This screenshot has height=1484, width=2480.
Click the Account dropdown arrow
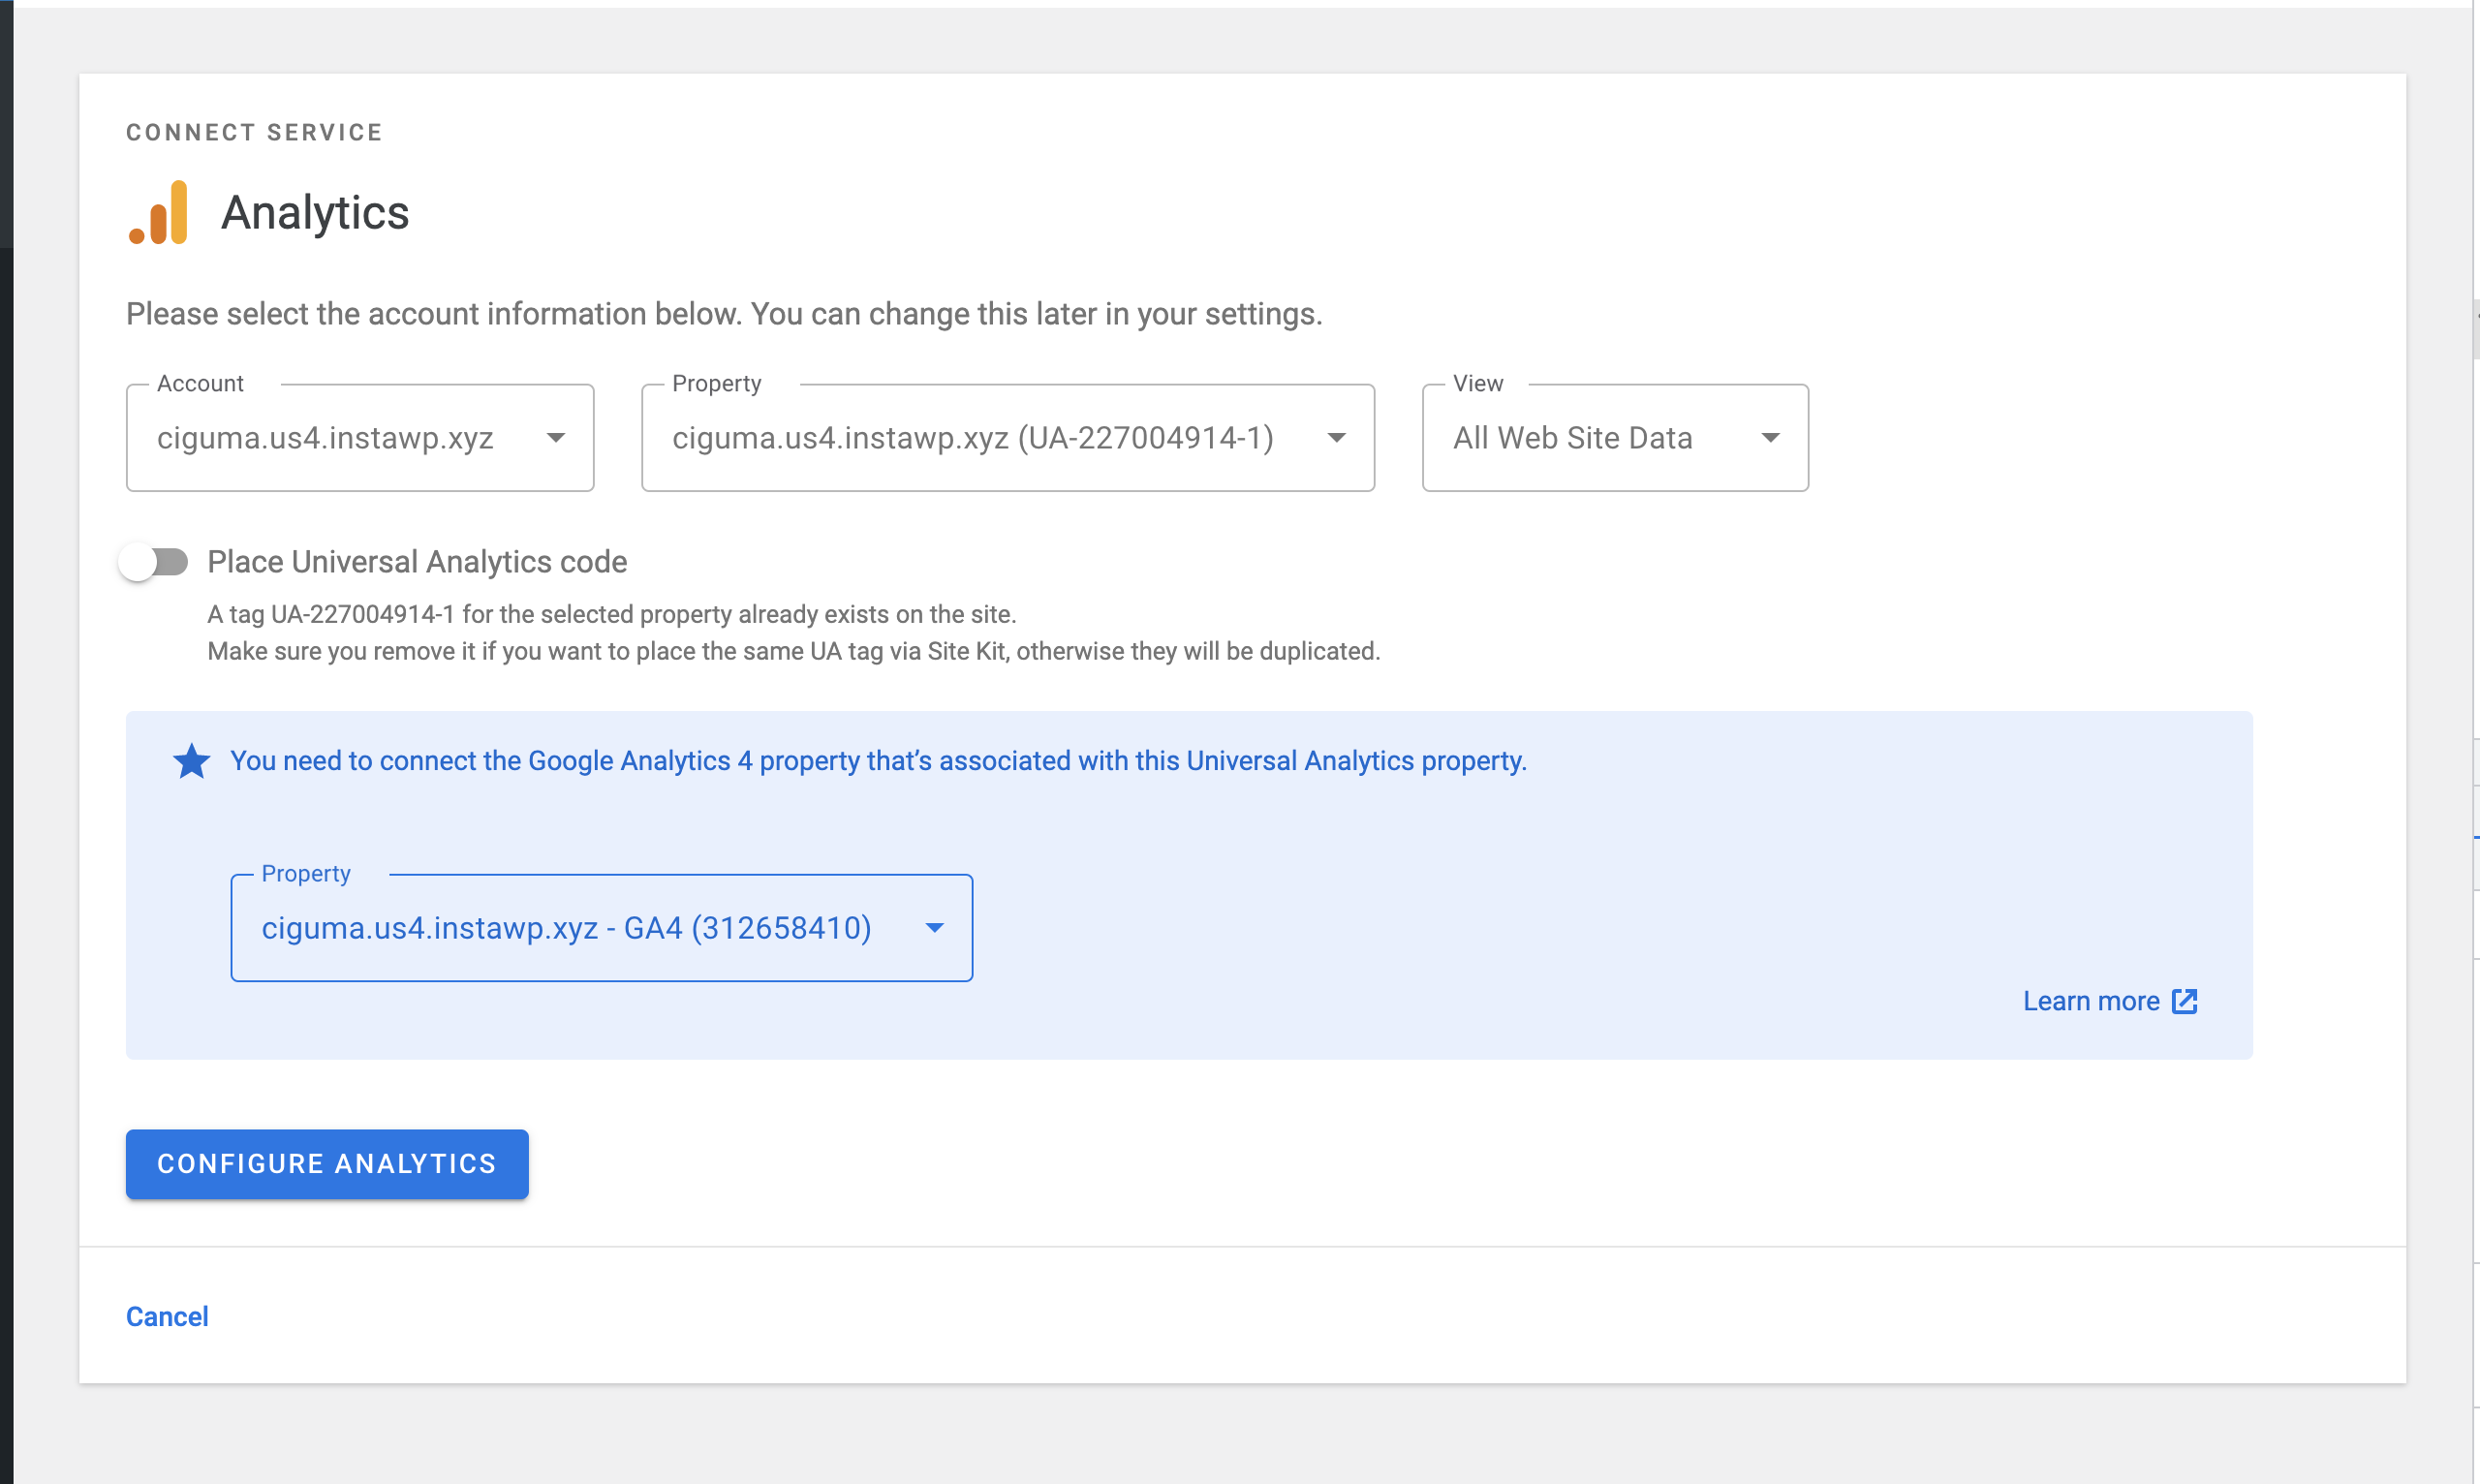[556, 438]
